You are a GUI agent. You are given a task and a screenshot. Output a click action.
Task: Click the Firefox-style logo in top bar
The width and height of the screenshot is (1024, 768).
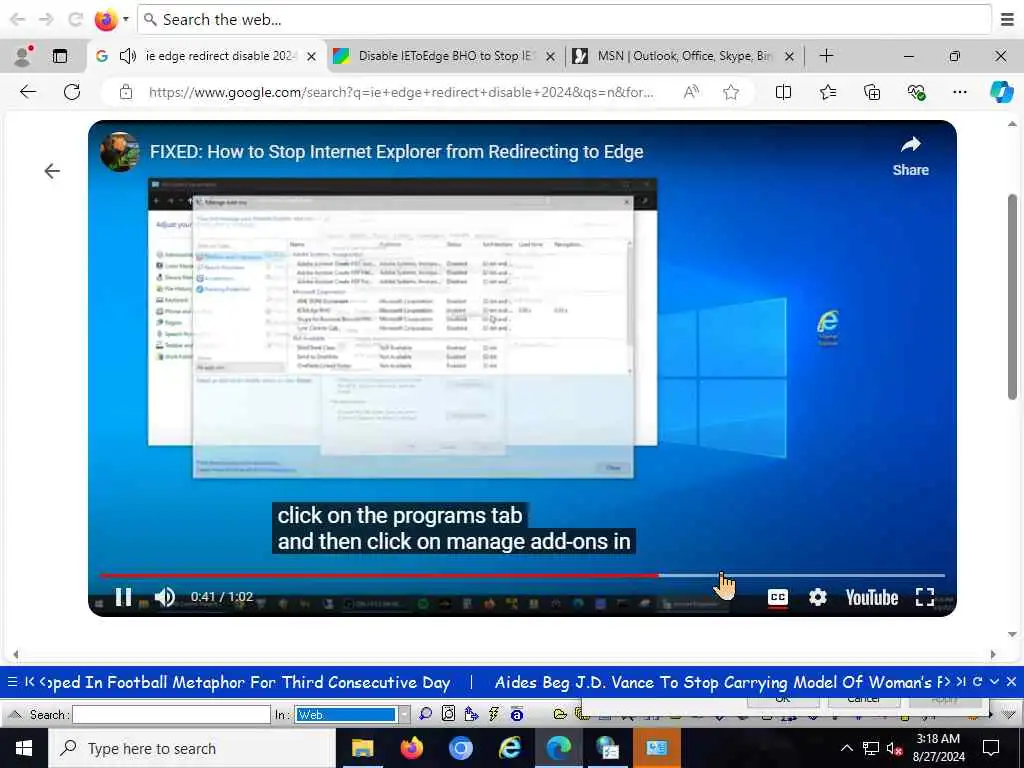coord(106,20)
